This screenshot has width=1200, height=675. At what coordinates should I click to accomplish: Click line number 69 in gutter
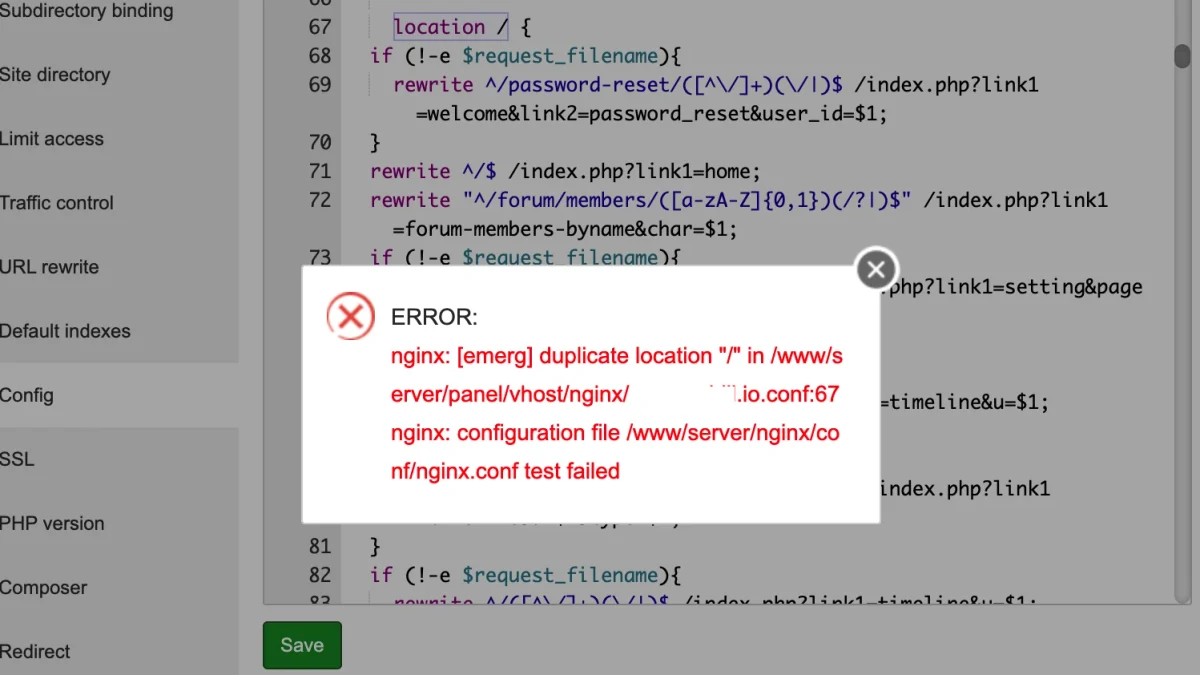(320, 85)
